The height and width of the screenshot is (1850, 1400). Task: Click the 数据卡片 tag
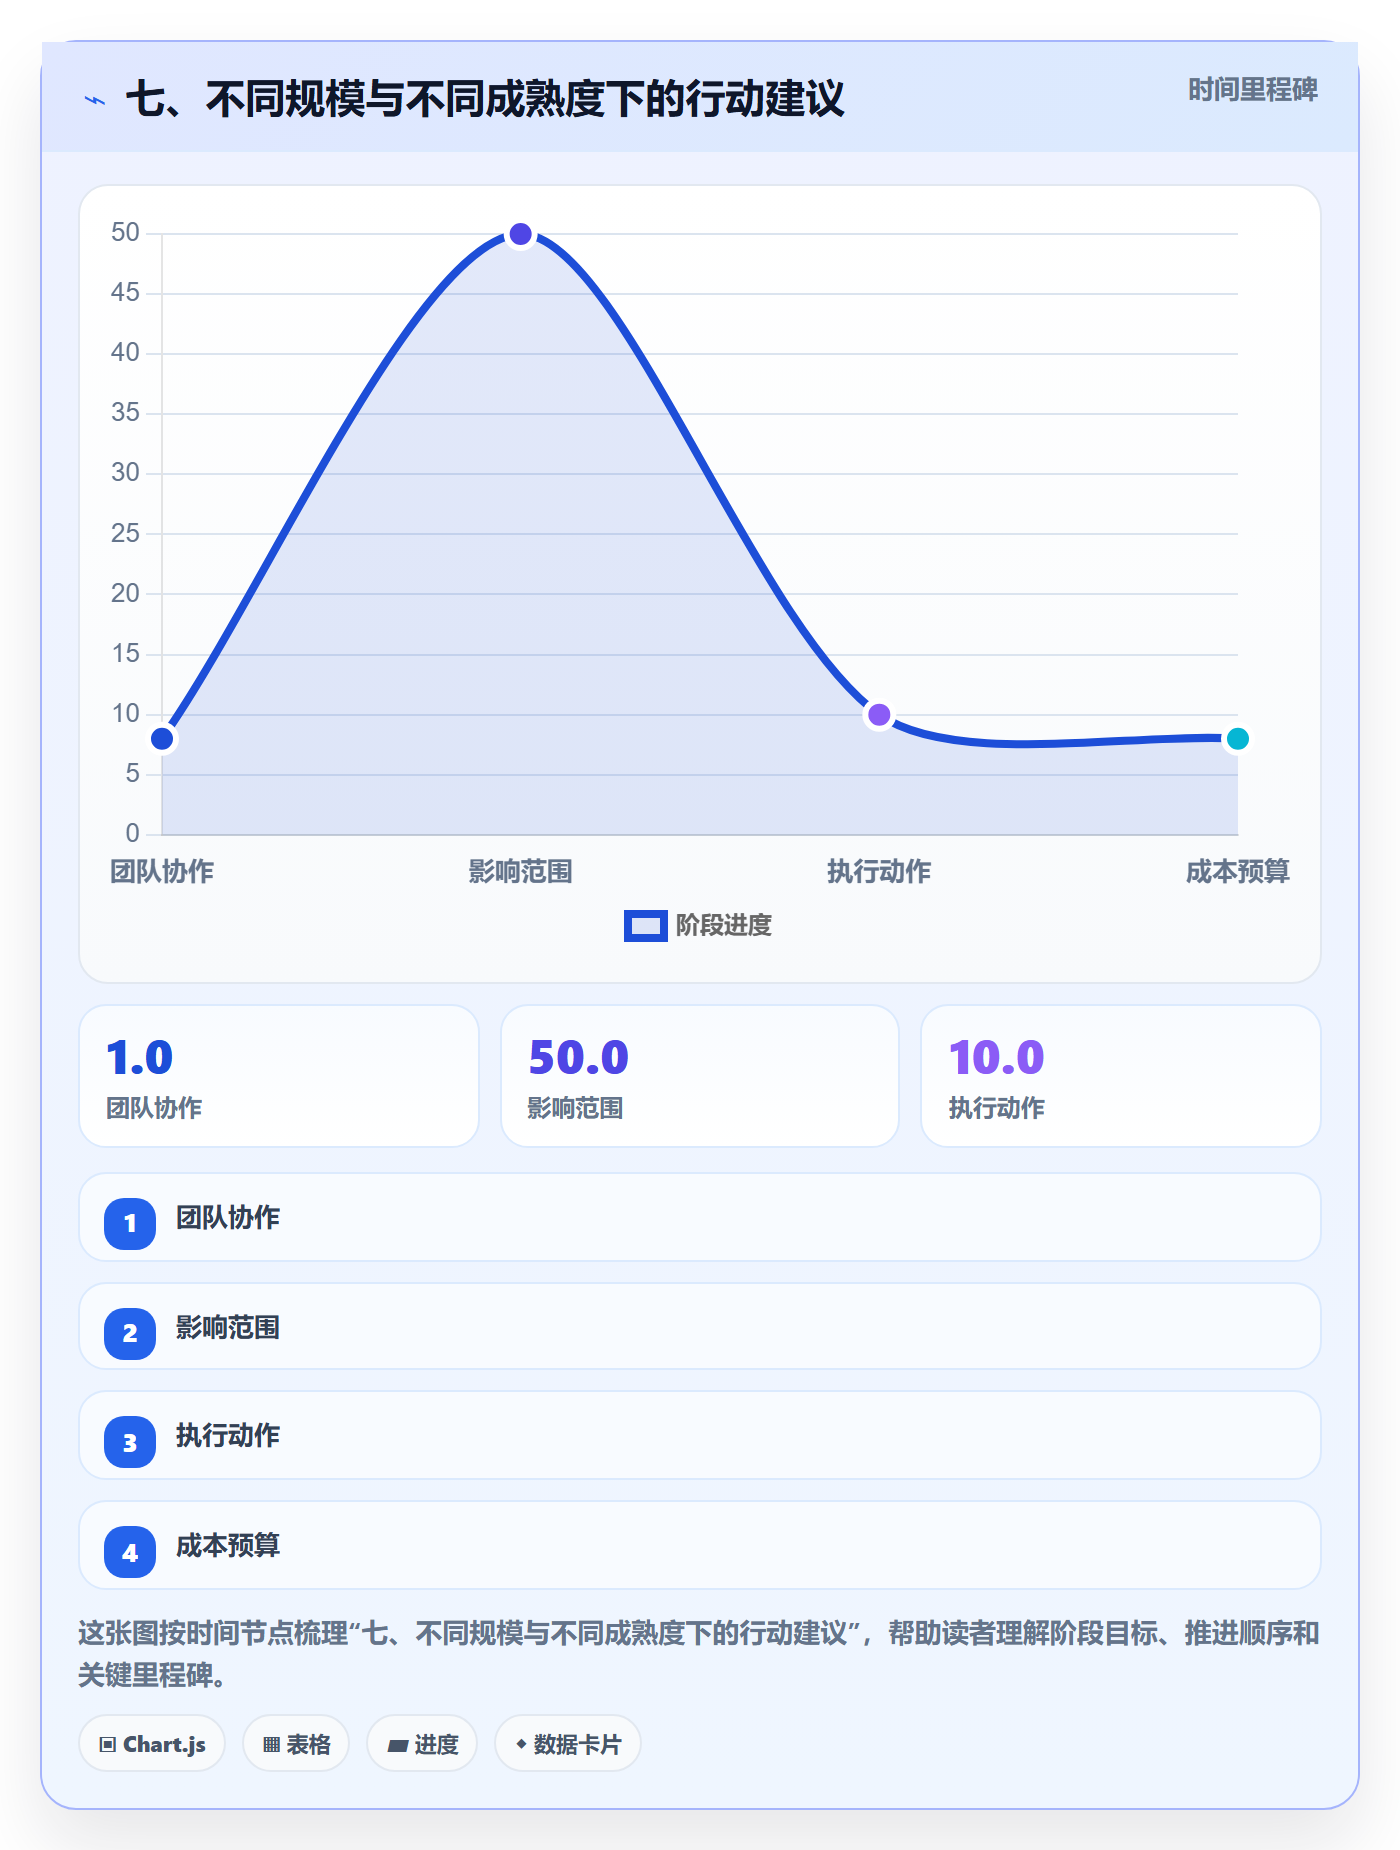coord(568,1744)
